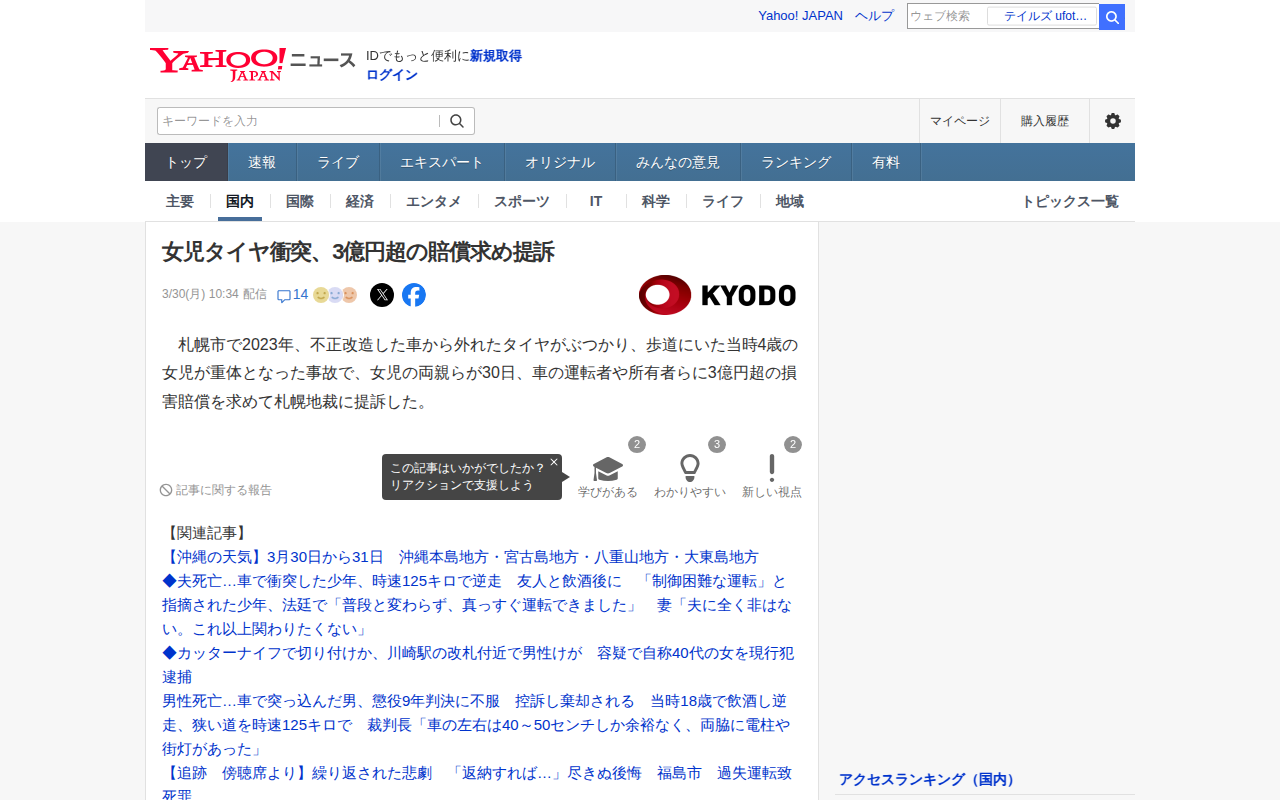Select the みんなの意見 navigation tab

(x=678, y=162)
